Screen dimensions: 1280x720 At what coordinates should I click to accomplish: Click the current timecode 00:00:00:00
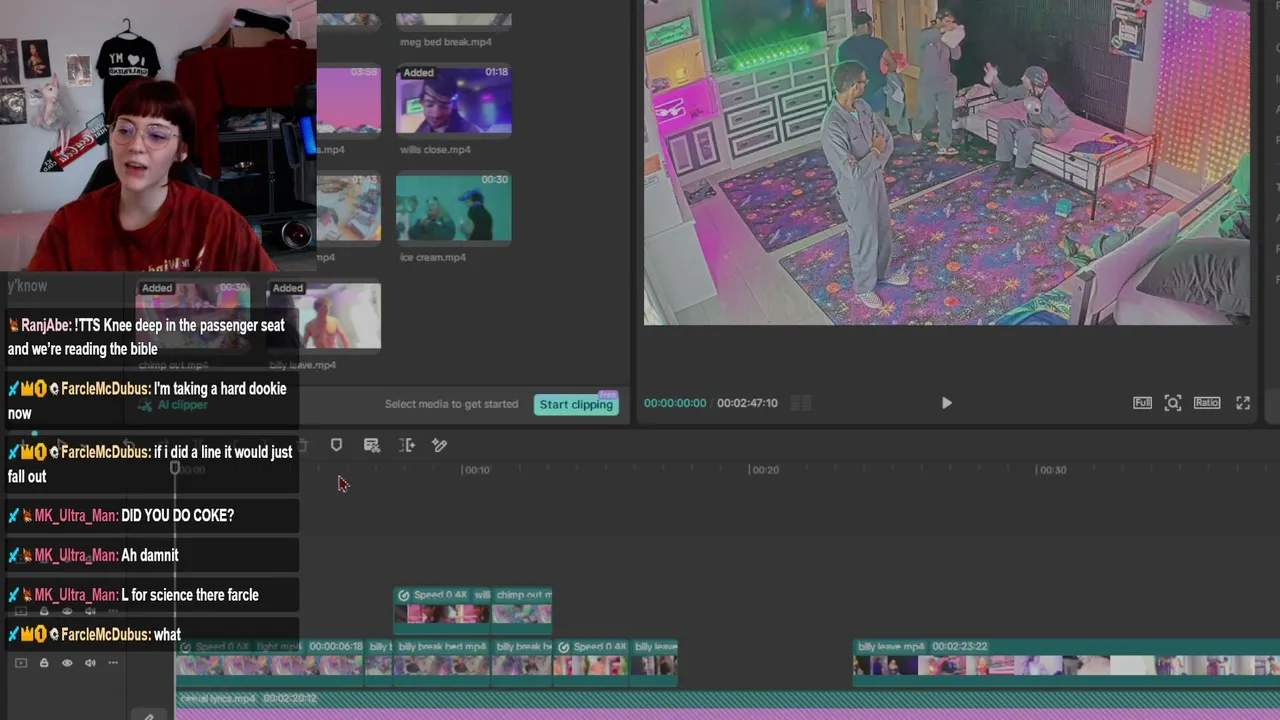point(675,403)
